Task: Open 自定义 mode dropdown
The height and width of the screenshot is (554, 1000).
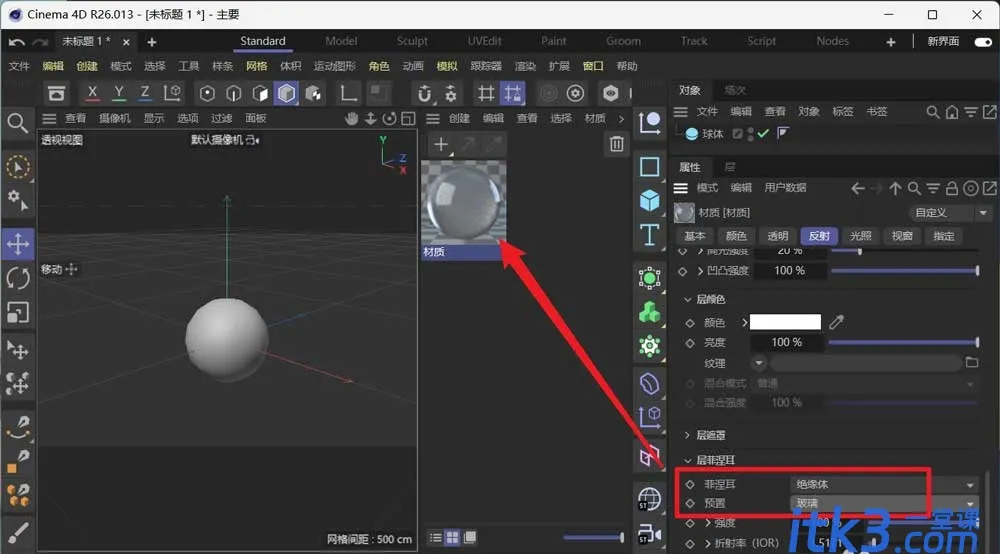Action: (949, 212)
